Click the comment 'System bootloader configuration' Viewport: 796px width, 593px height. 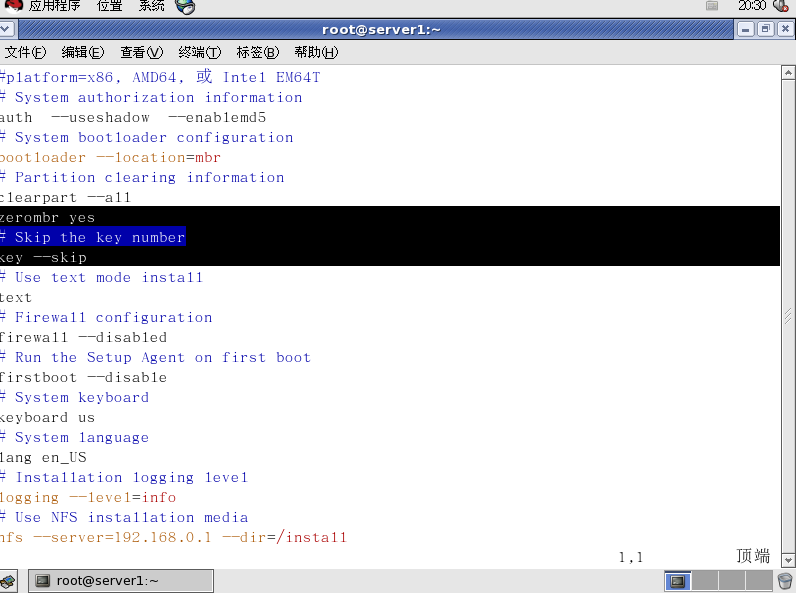coord(154,138)
